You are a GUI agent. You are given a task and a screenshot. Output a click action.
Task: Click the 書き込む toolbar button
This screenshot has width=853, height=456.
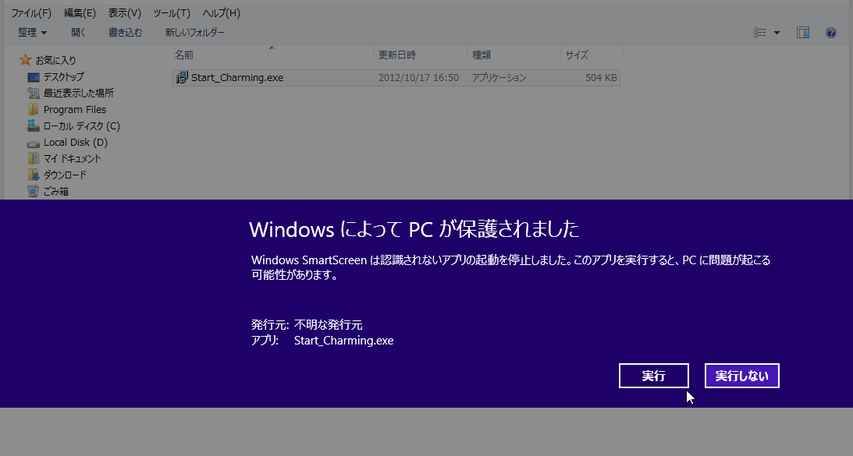pyautogui.click(x=125, y=33)
